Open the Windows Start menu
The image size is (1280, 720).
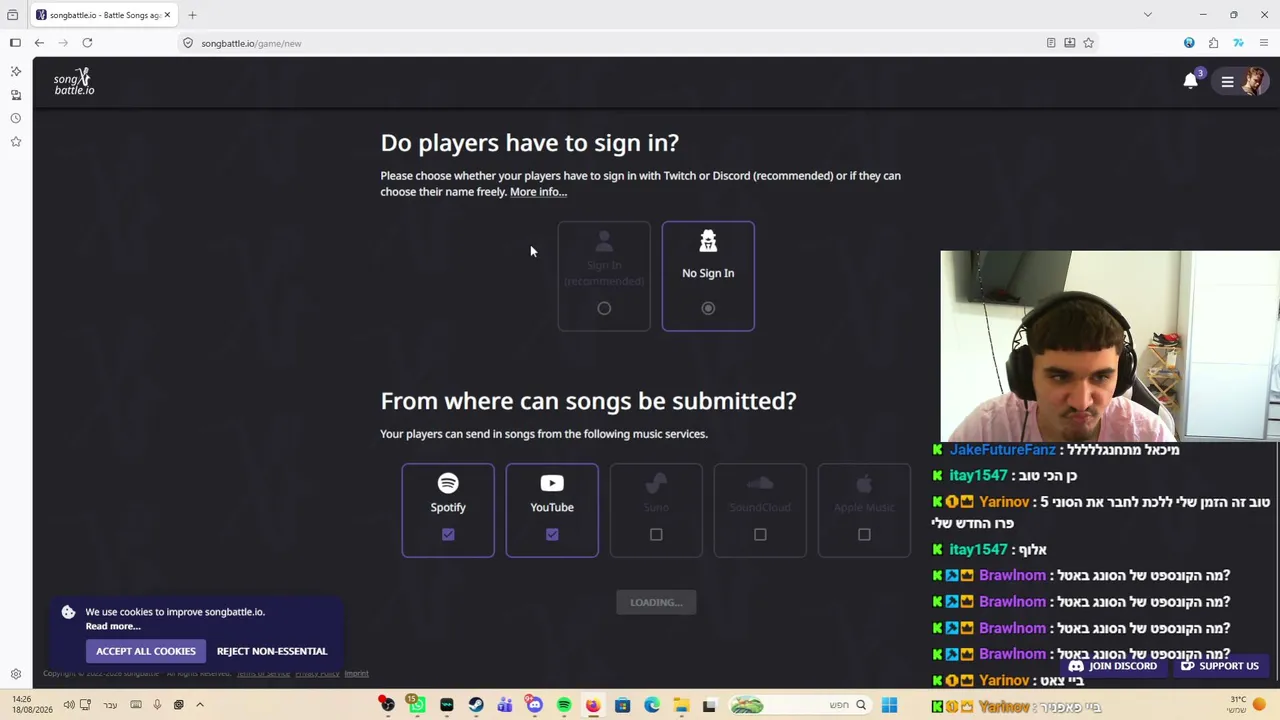[889, 705]
